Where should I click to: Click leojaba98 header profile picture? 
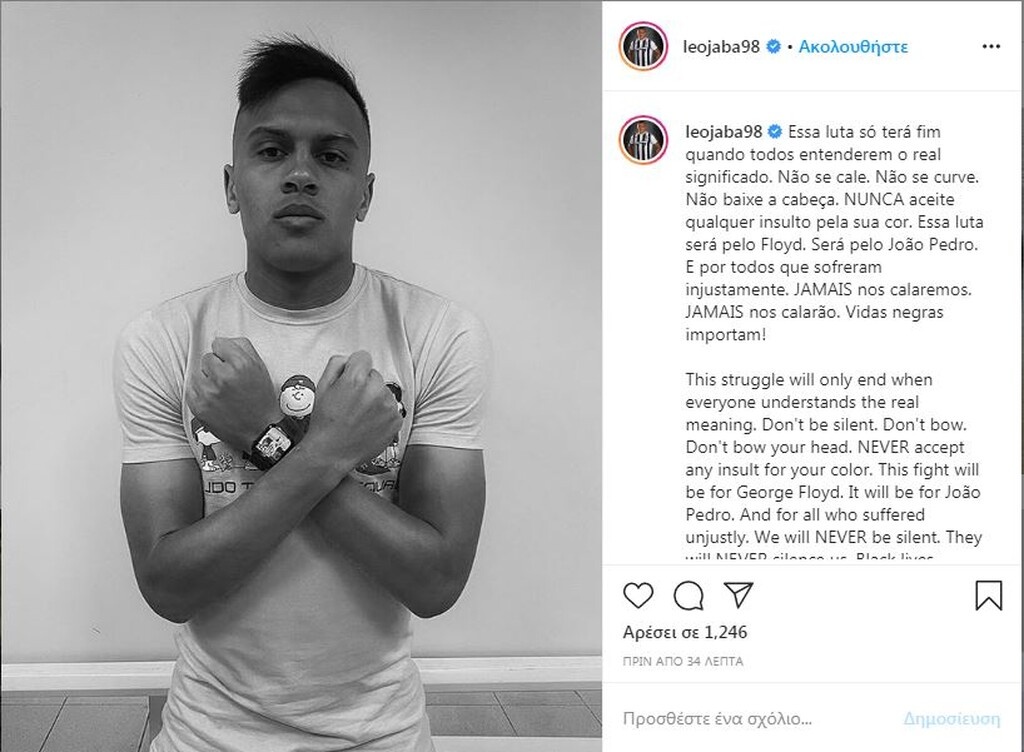point(643,46)
